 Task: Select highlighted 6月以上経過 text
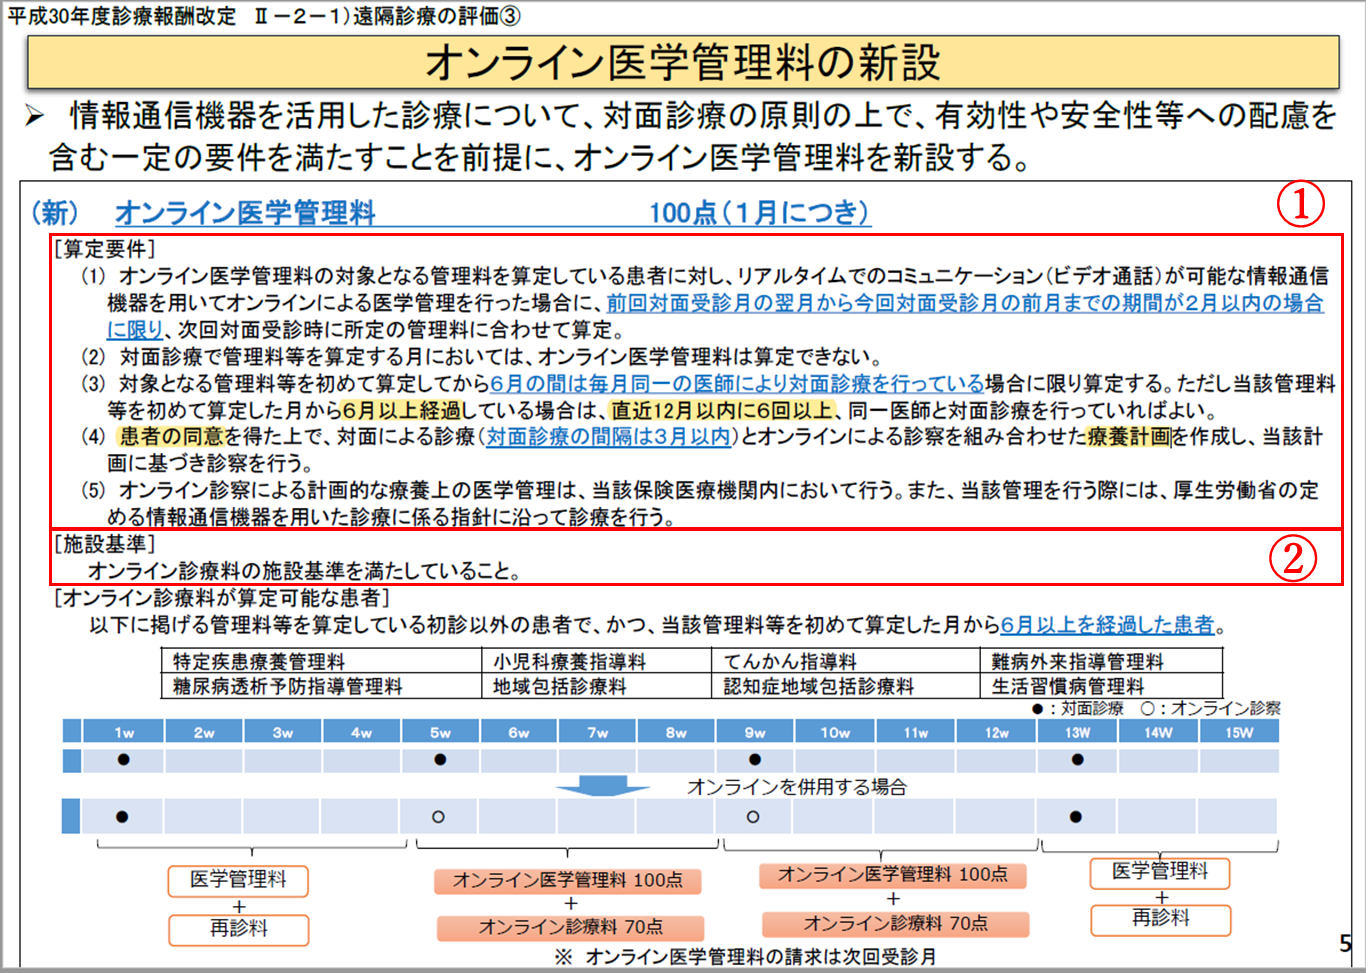[x=402, y=410]
